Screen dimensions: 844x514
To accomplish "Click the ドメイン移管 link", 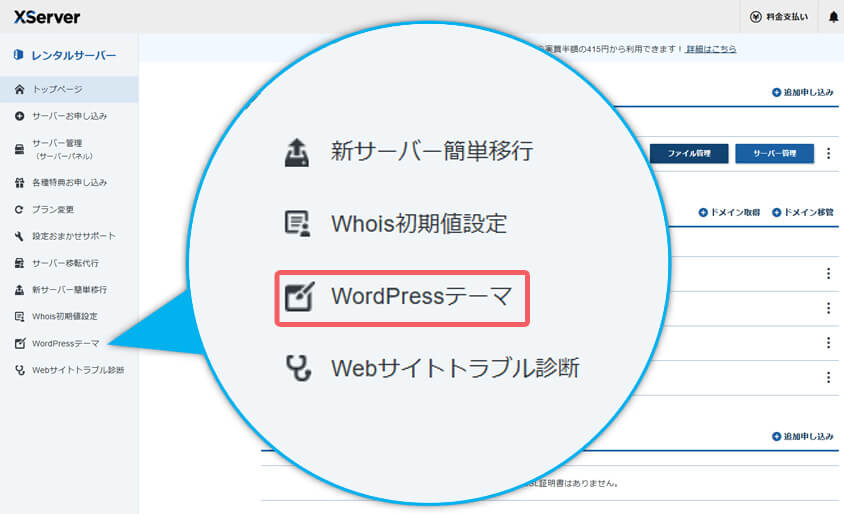I will (x=803, y=213).
